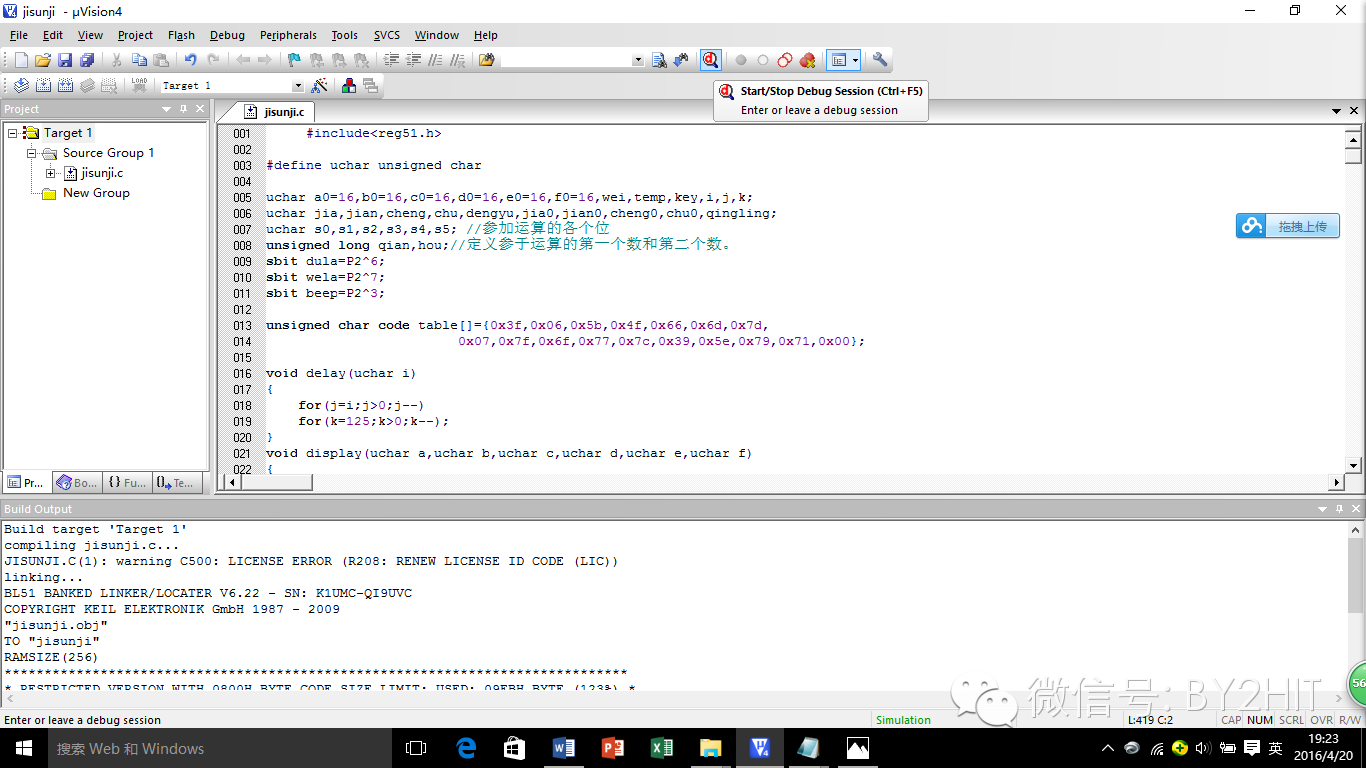Collapse the Source Group 1 node
Image resolution: width=1366 pixels, height=768 pixels.
32,153
